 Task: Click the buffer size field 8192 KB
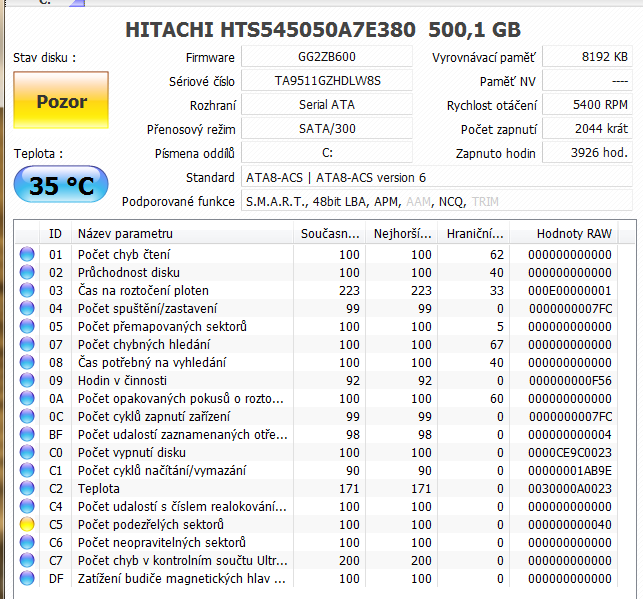tap(587, 57)
